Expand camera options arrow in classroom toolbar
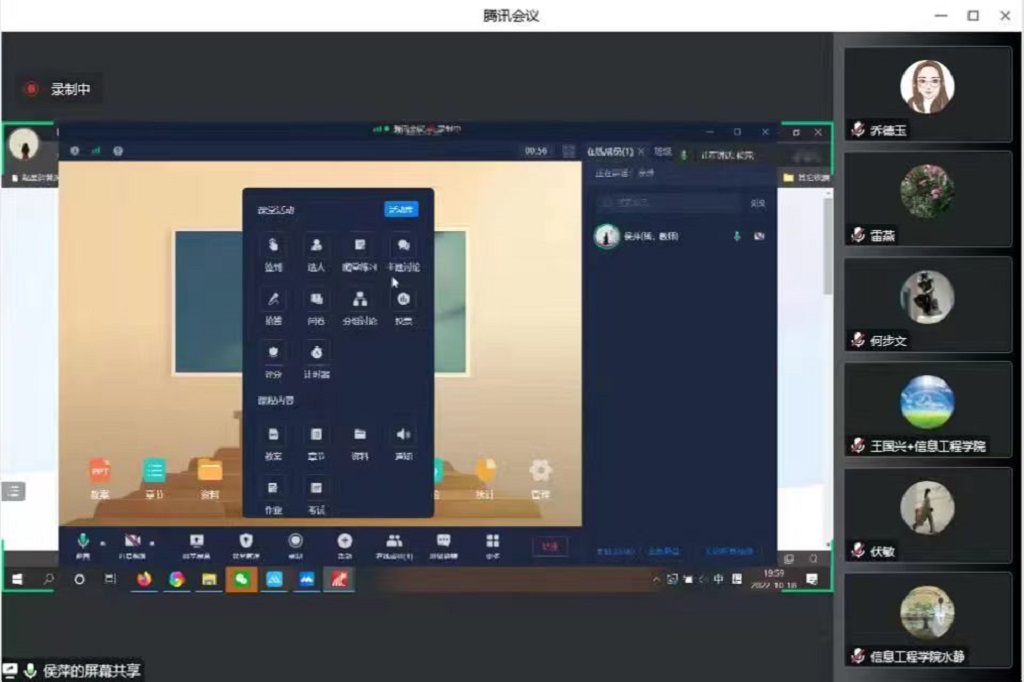The width and height of the screenshot is (1024, 682). click(x=152, y=542)
